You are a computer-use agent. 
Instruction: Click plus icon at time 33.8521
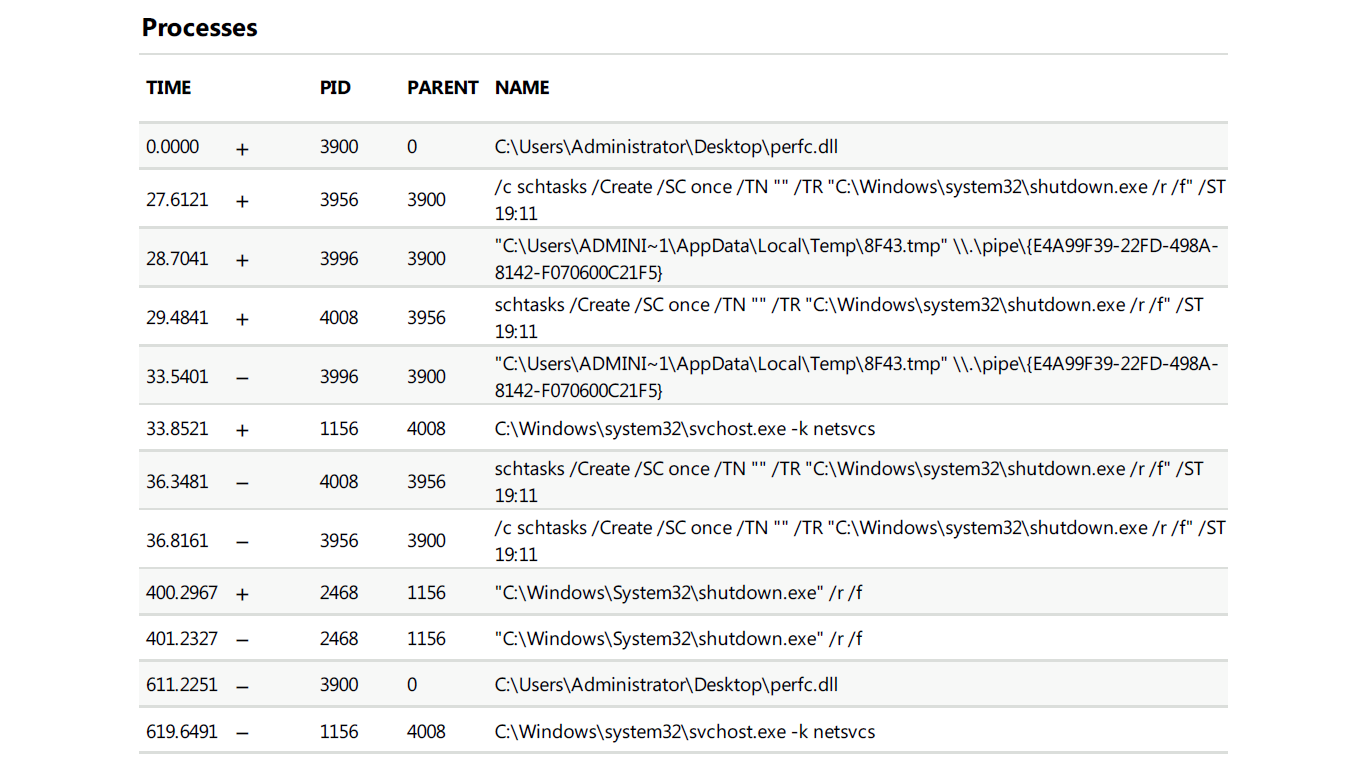(242, 430)
